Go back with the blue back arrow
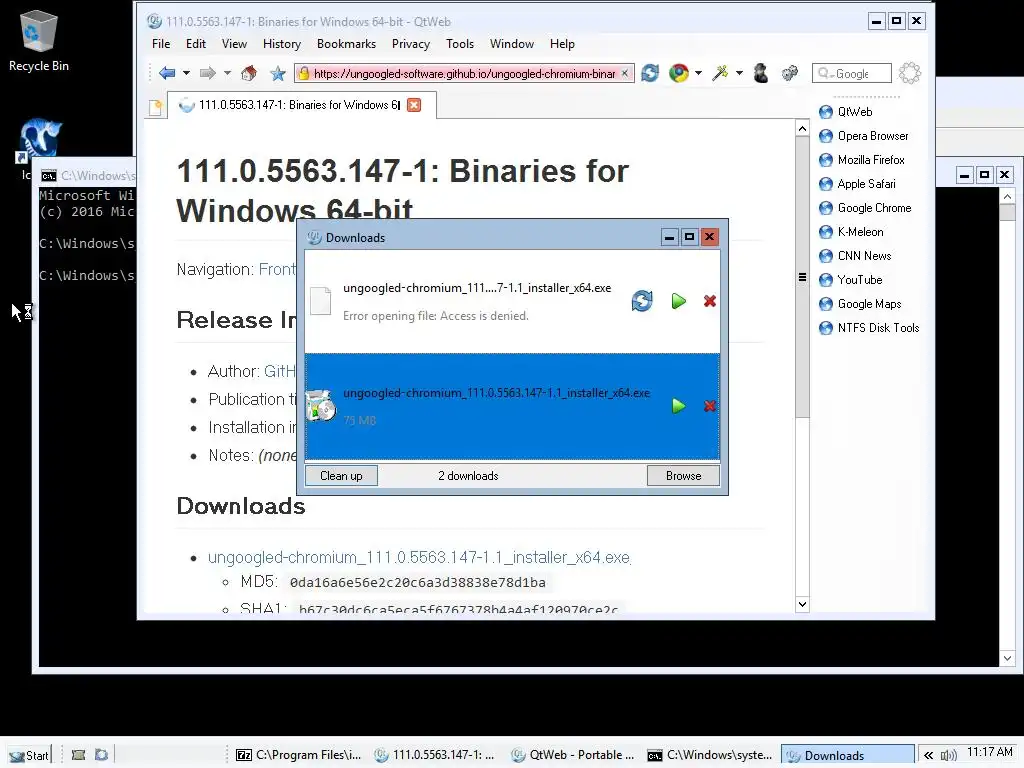This screenshot has height=768, width=1024. tap(167, 73)
